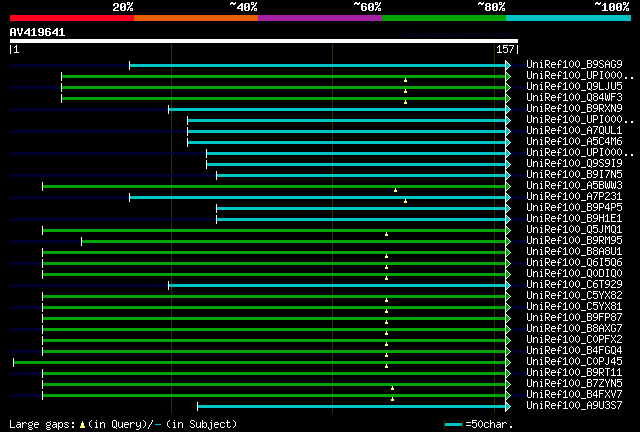The width and height of the screenshot is (640, 432).
Task: Click the Large gaps legend text
Action: (42, 424)
